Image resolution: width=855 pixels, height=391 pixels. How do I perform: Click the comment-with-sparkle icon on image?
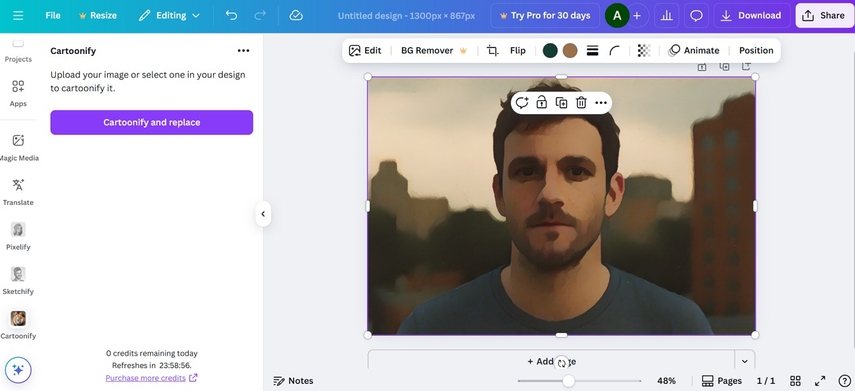[x=522, y=103]
